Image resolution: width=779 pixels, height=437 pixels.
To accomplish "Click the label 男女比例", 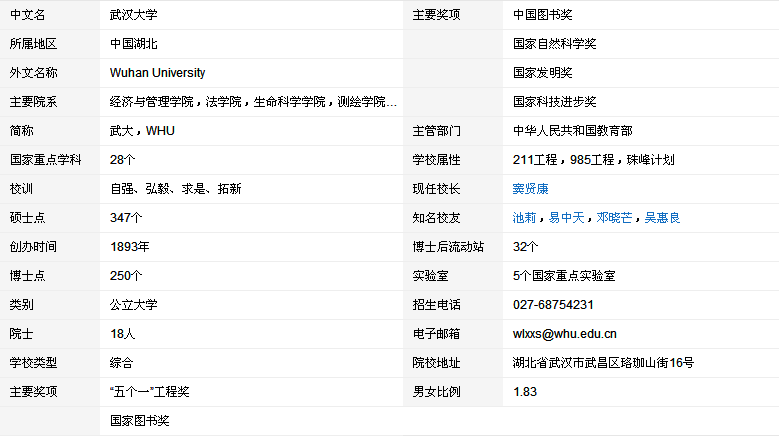I will 436,392.
